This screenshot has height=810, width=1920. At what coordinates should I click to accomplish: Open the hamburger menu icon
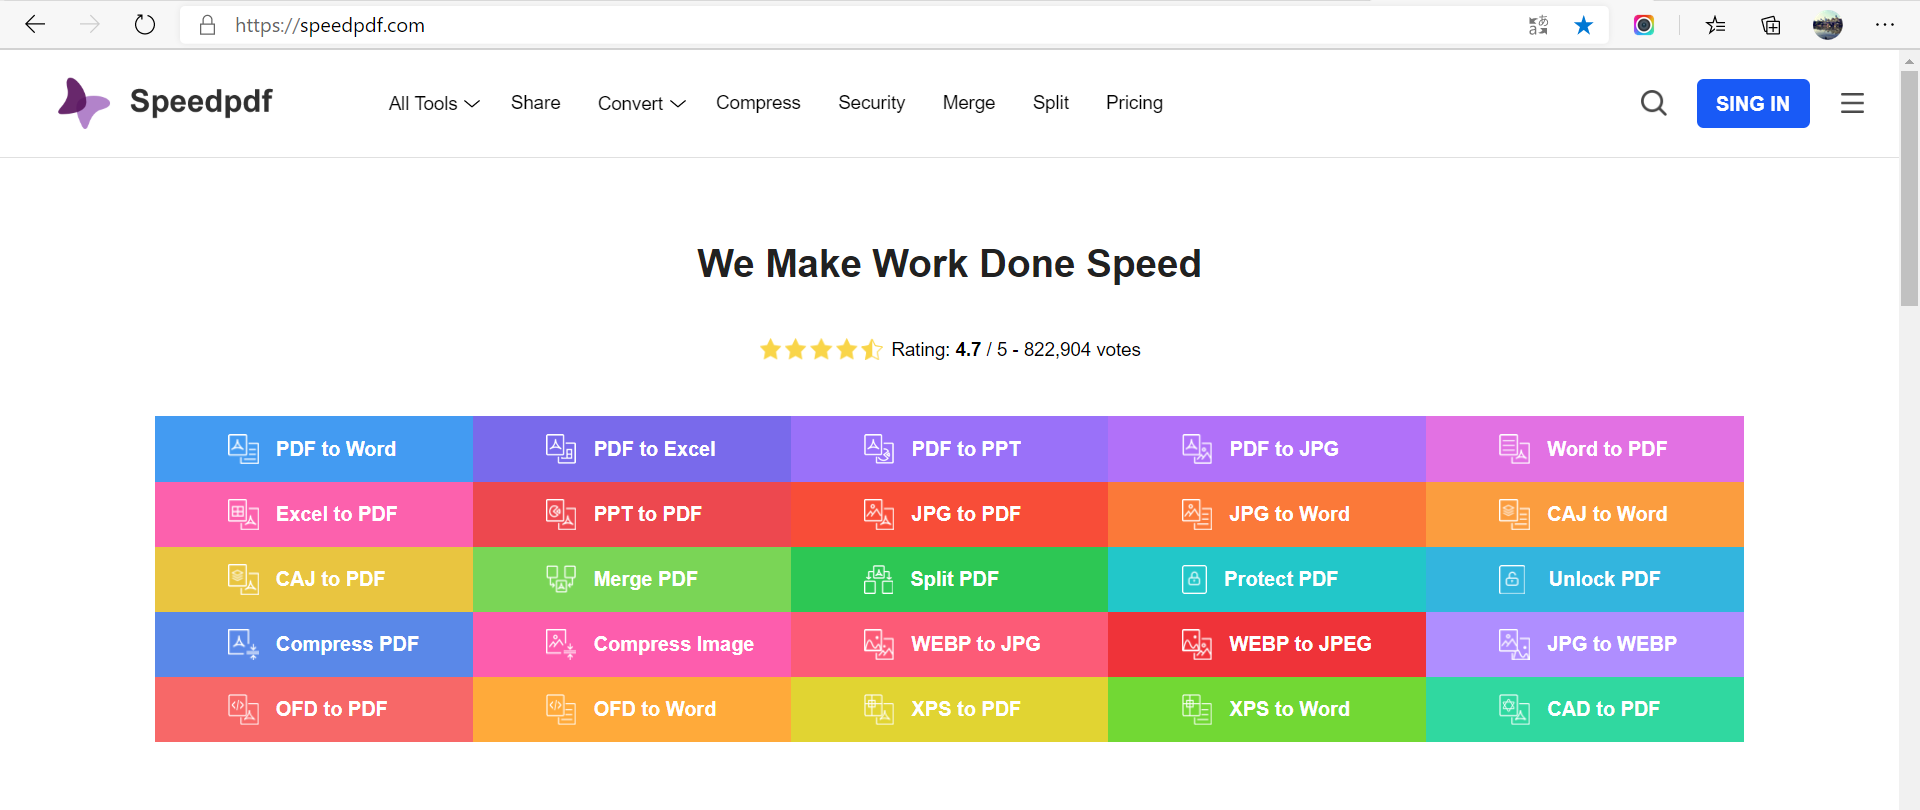tap(1852, 103)
